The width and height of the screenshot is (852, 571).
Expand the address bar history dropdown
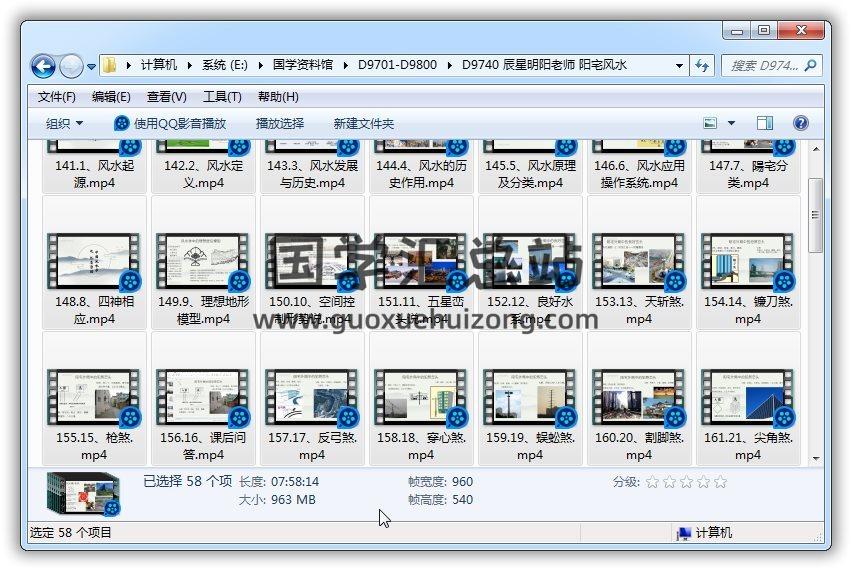[680, 65]
